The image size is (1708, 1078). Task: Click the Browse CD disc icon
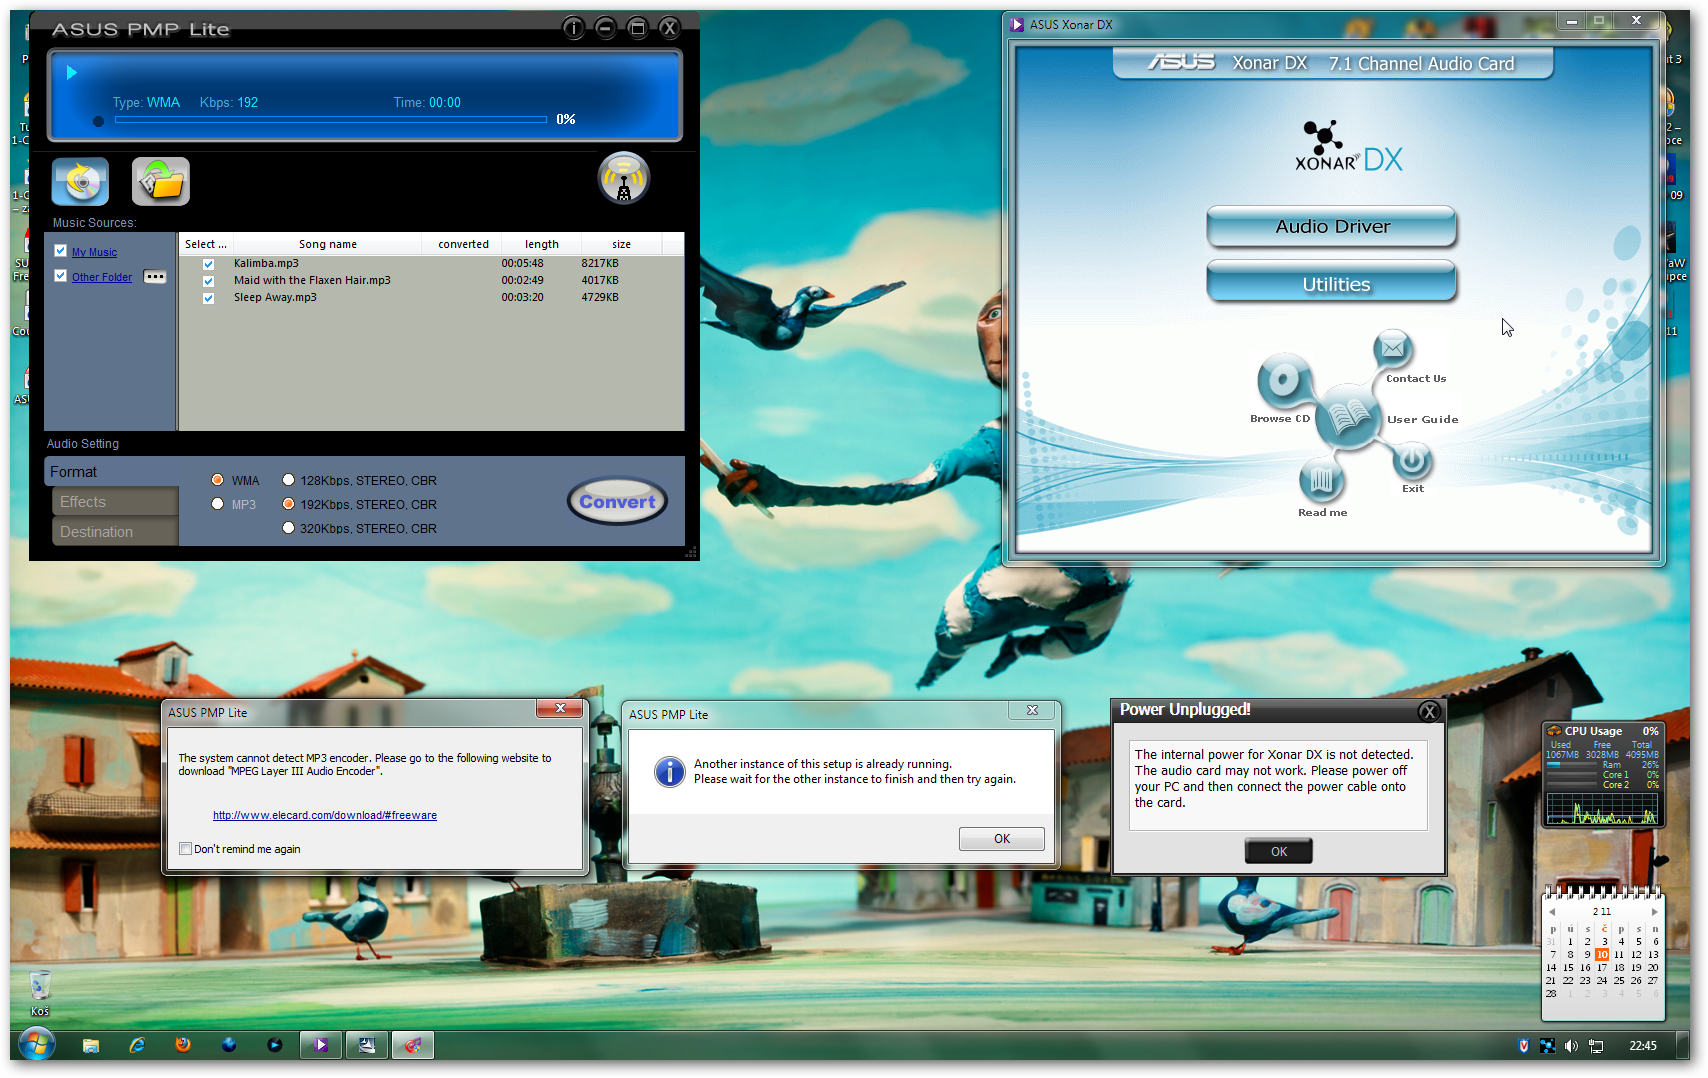[x=1283, y=380]
